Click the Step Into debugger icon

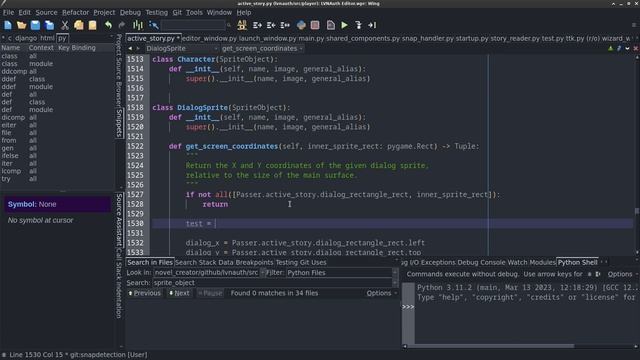pos(358,25)
